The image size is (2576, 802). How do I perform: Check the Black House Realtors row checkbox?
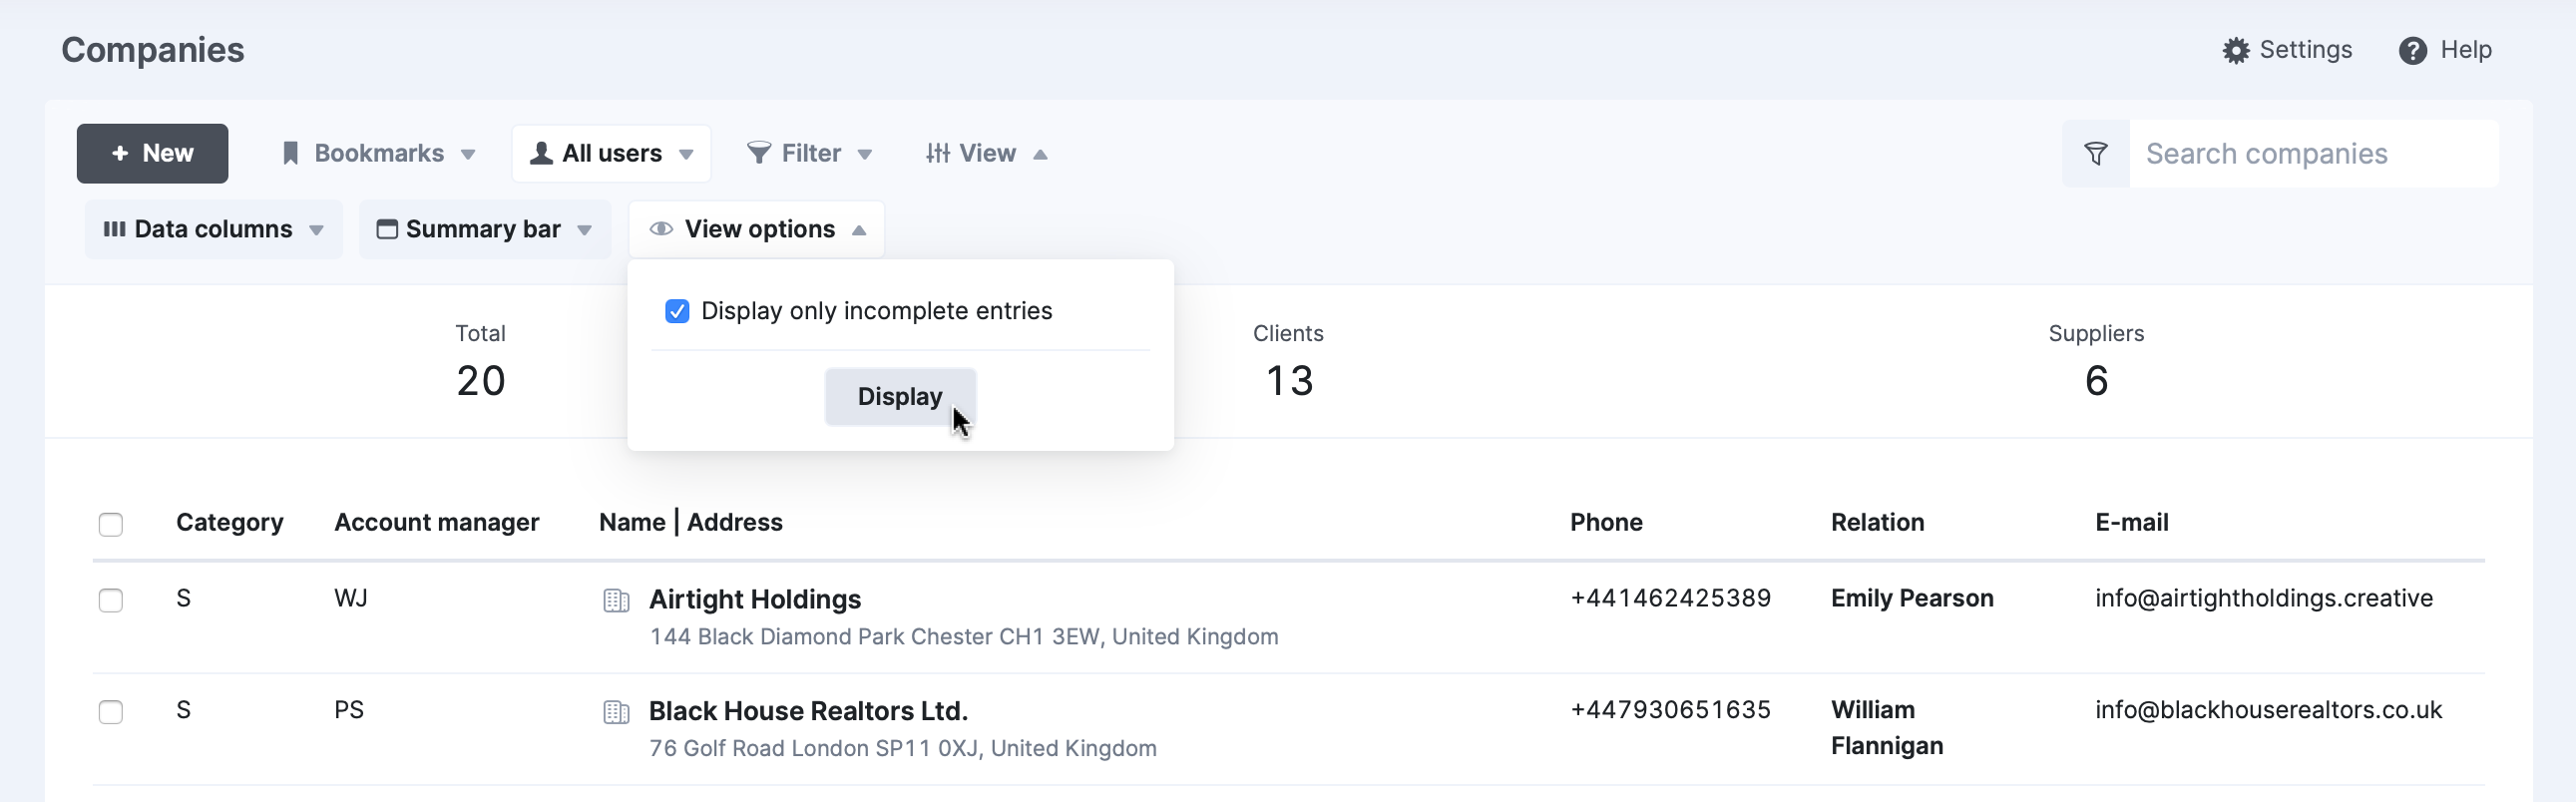[111, 712]
